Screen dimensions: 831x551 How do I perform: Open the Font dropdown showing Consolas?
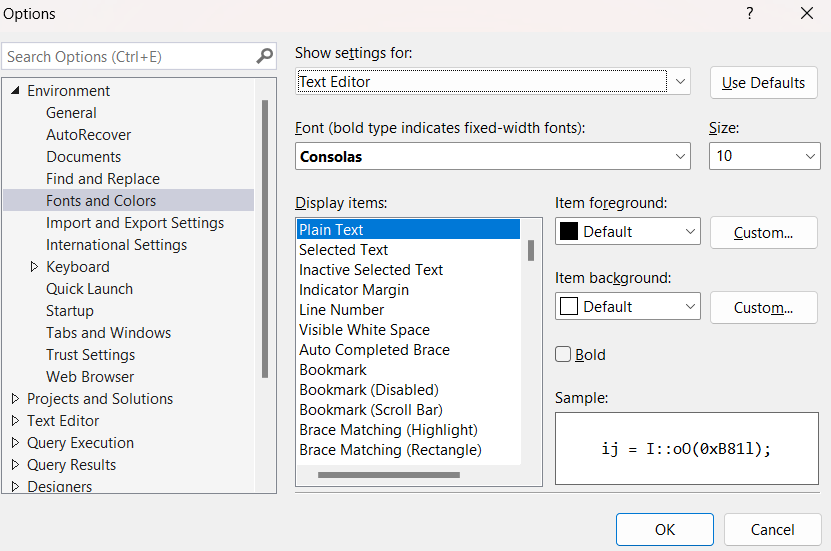coord(680,157)
